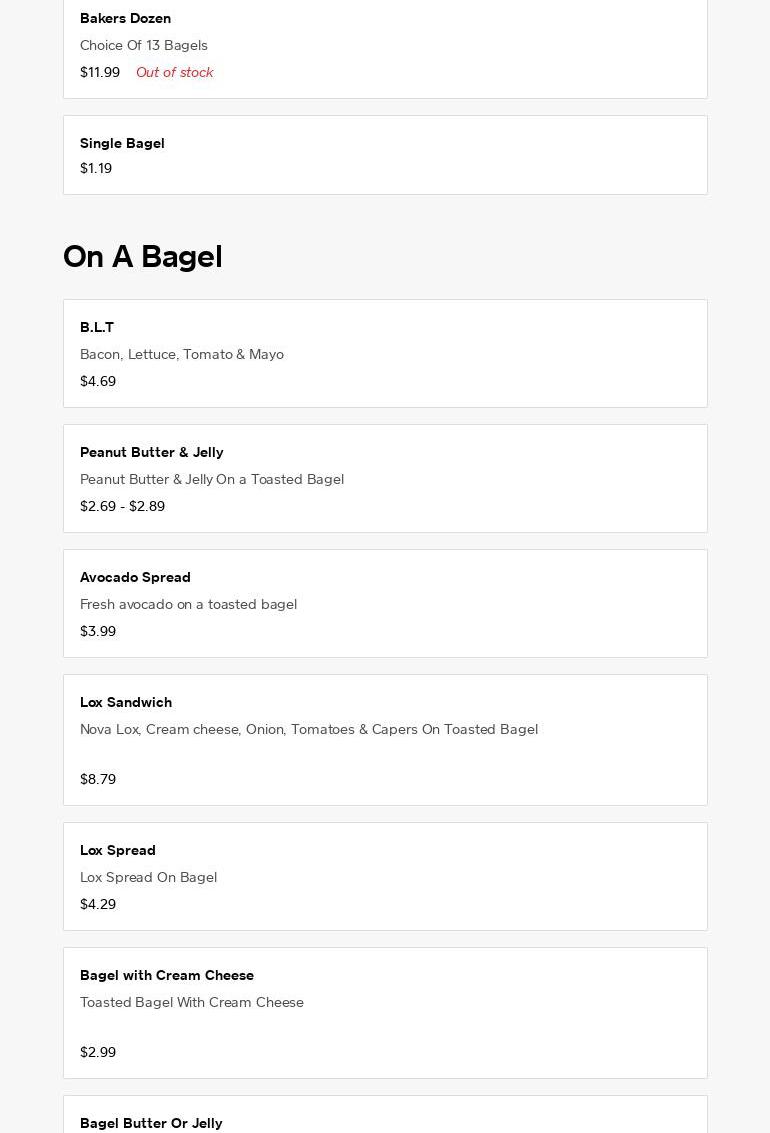Click the 'Bacon, Lettuce, Tomato & Mayo' description

click(x=182, y=354)
